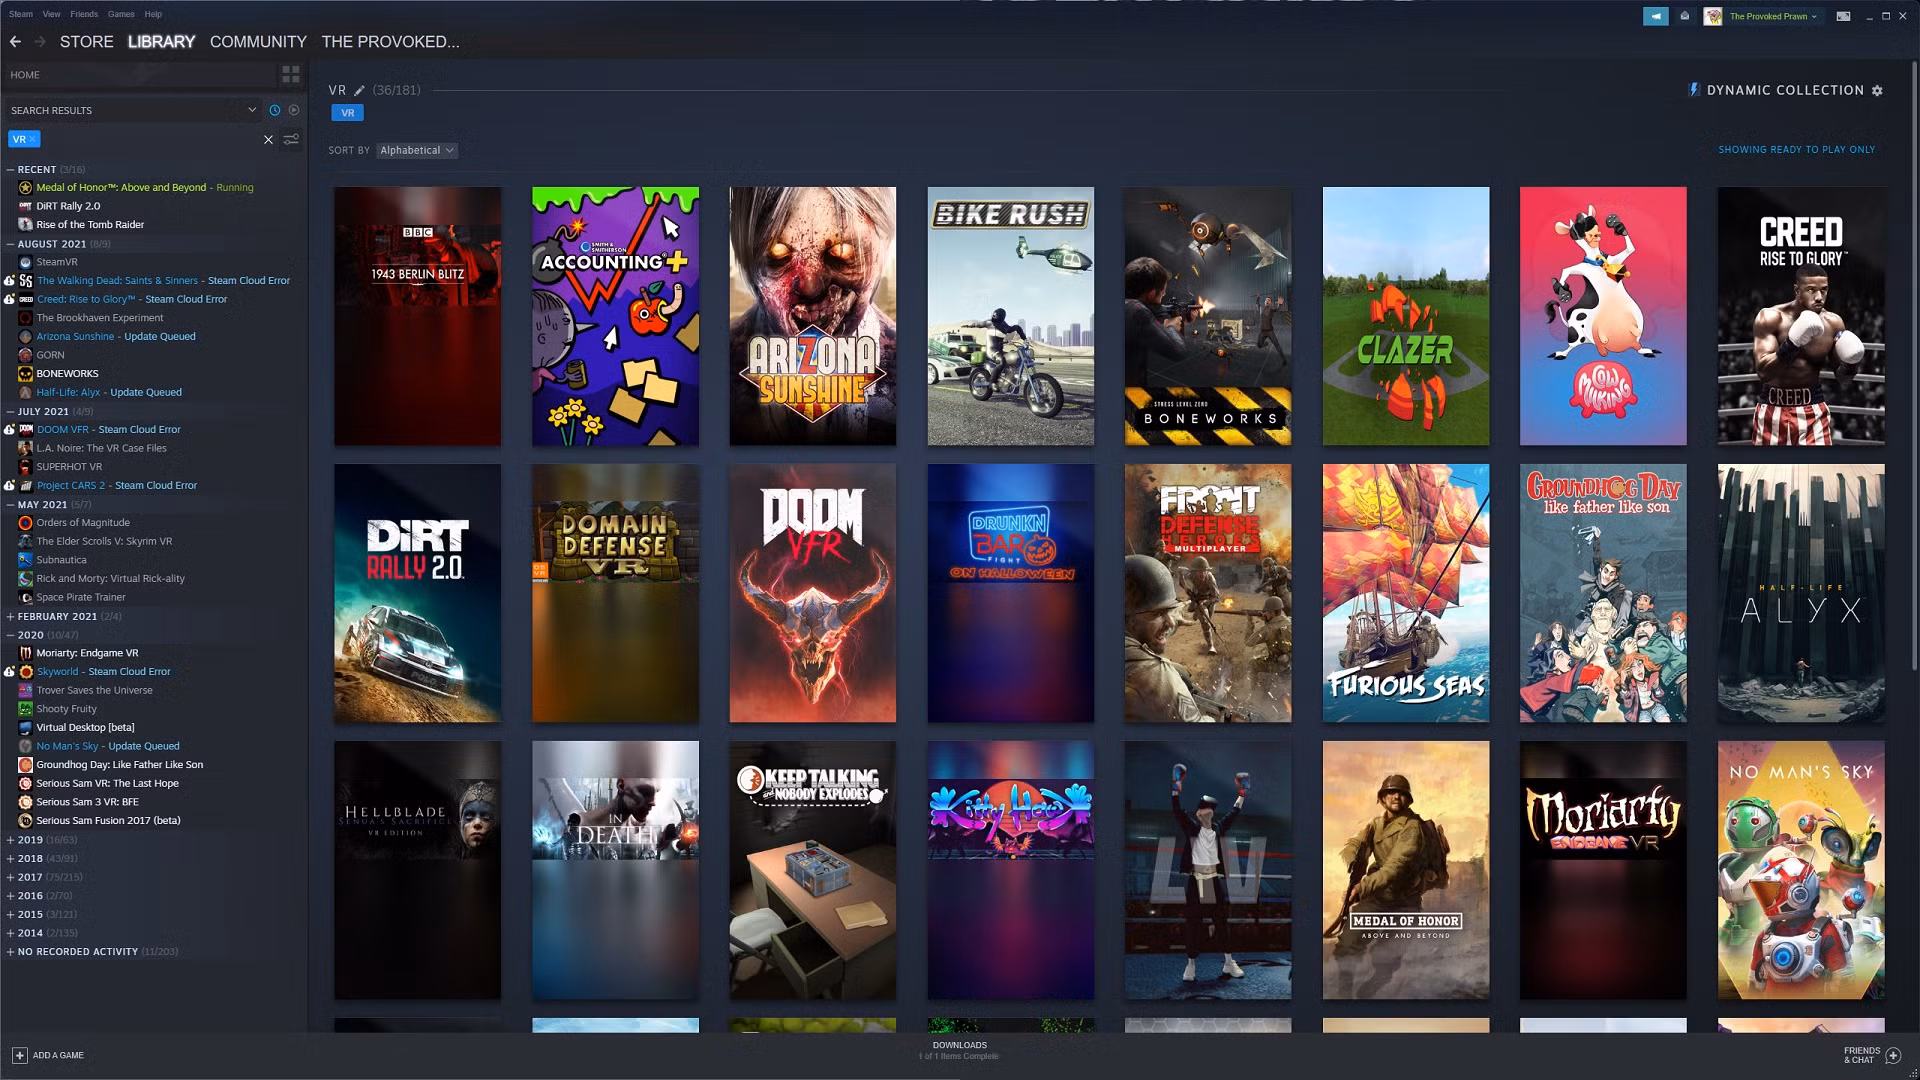Click the Add a Game plus icon
Image resolution: width=1920 pixels, height=1080 pixels.
coord(19,1055)
